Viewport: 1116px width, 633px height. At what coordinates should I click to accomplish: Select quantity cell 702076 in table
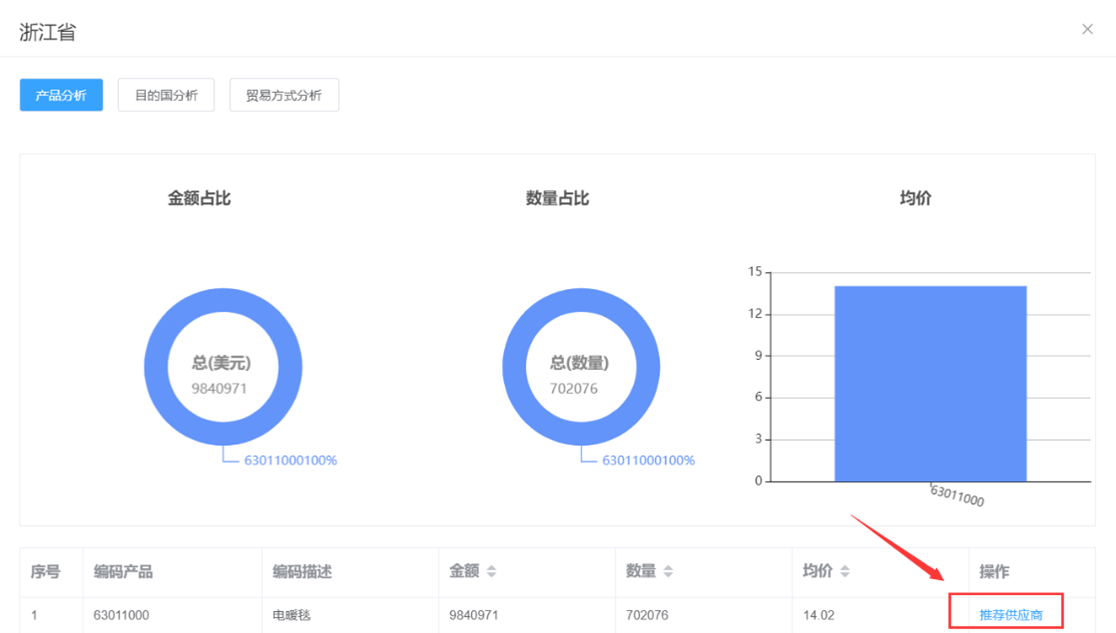647,615
